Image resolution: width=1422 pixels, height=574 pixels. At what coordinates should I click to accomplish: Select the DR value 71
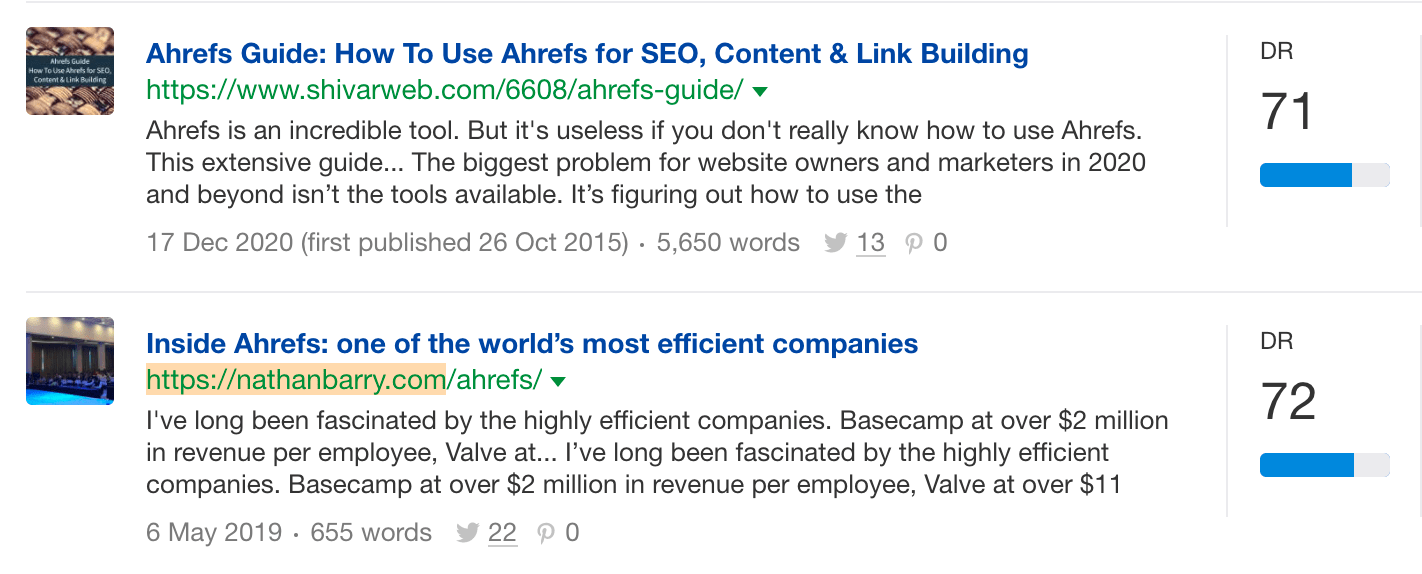pyautogui.click(x=1287, y=112)
